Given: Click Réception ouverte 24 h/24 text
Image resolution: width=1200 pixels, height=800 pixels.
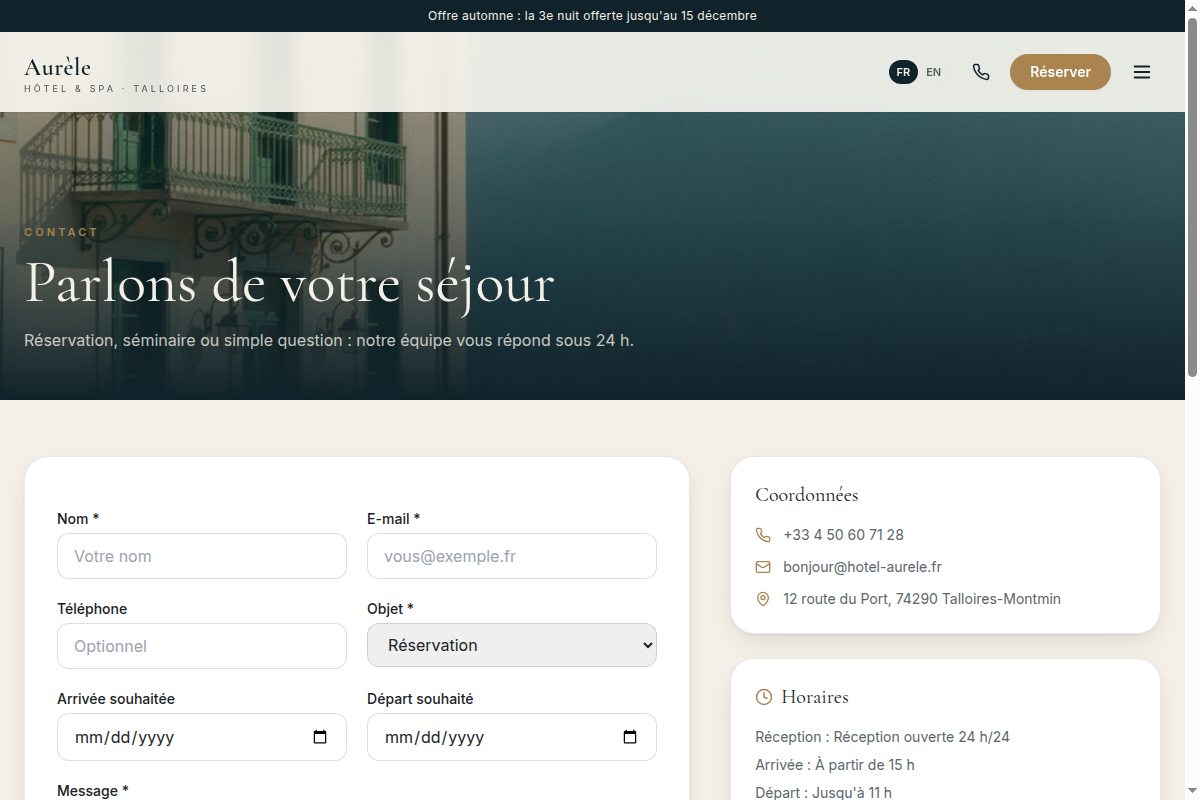Looking at the screenshot, I should coord(922,737).
